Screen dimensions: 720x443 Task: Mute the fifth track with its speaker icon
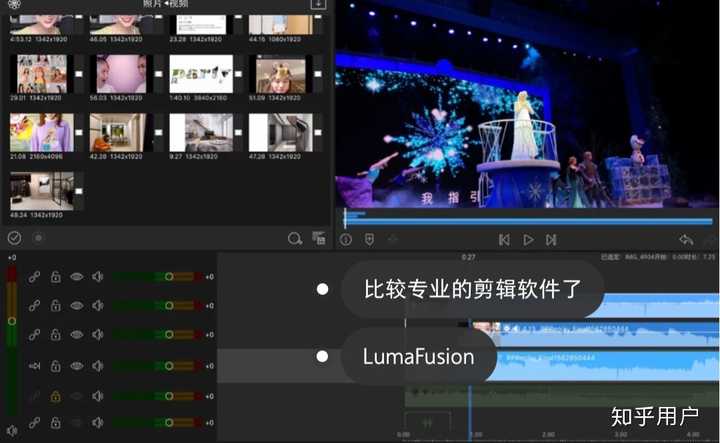point(97,396)
